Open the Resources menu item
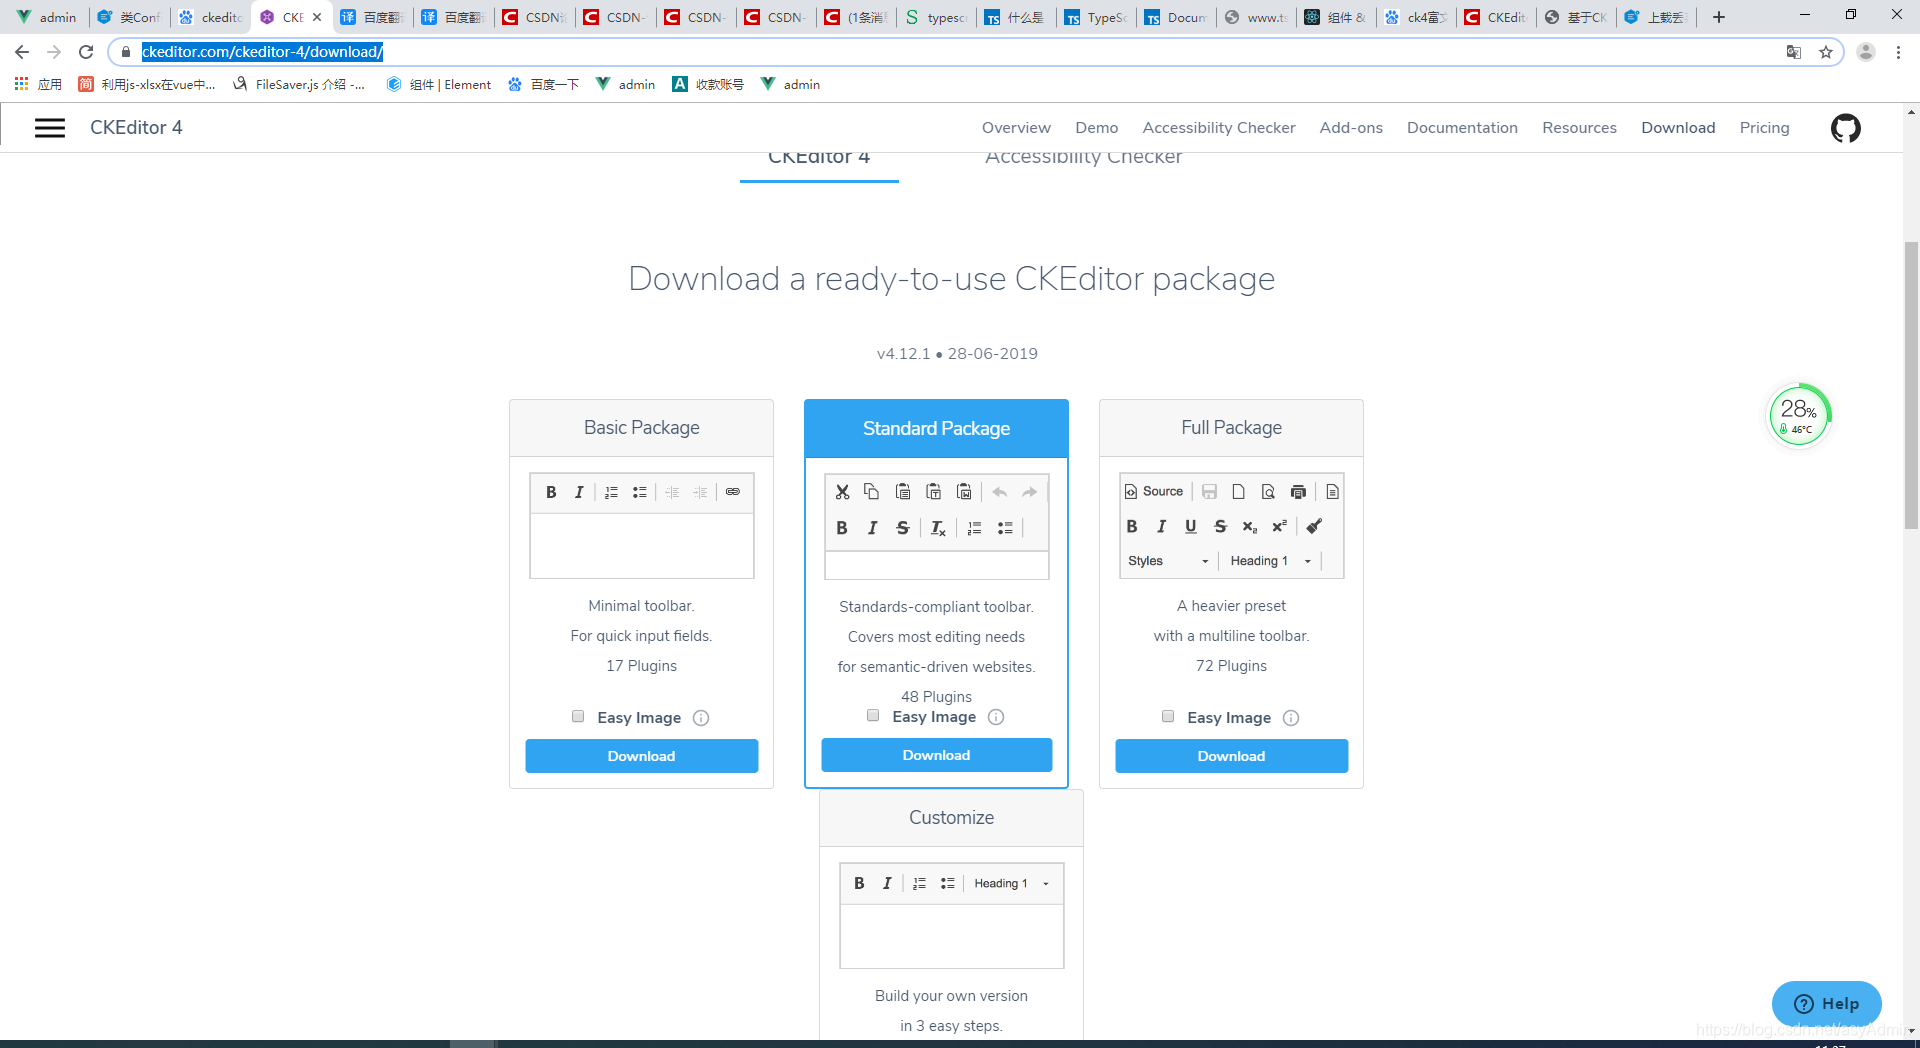The image size is (1920, 1048). point(1579,128)
